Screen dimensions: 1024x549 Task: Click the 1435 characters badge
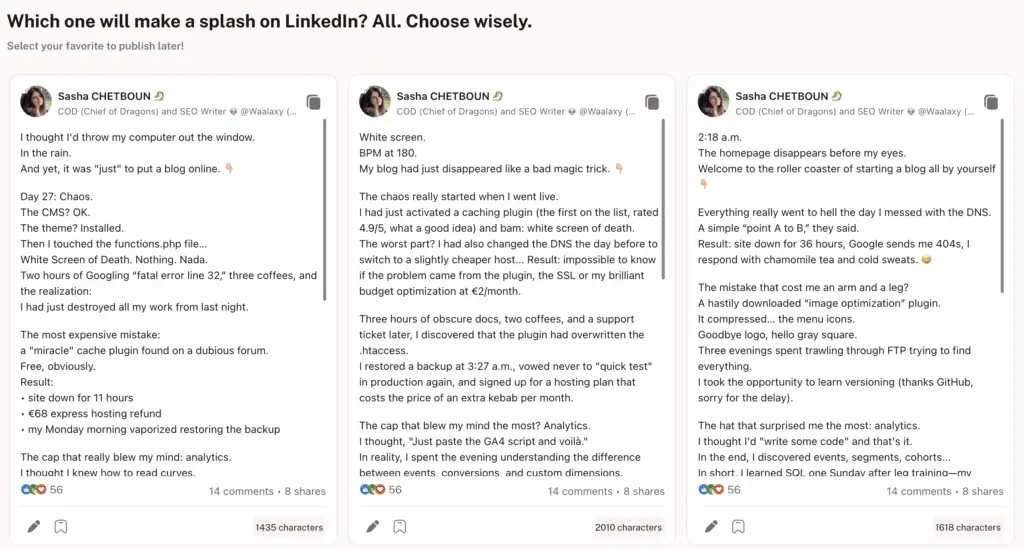tap(289, 527)
